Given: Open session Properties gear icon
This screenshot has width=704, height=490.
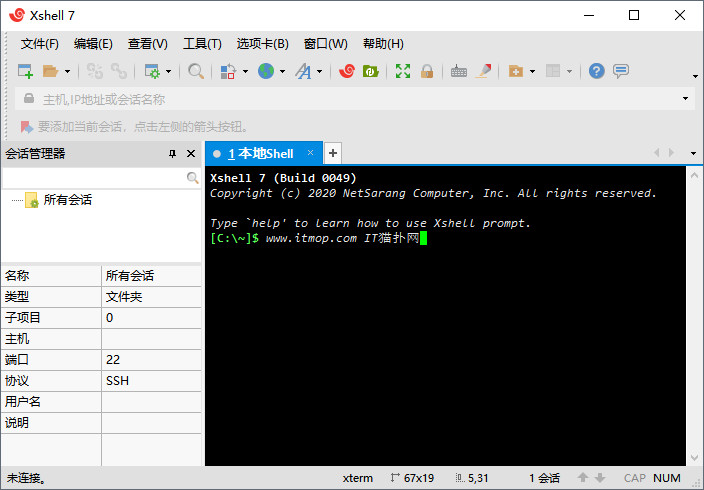Looking at the screenshot, I should [x=152, y=71].
